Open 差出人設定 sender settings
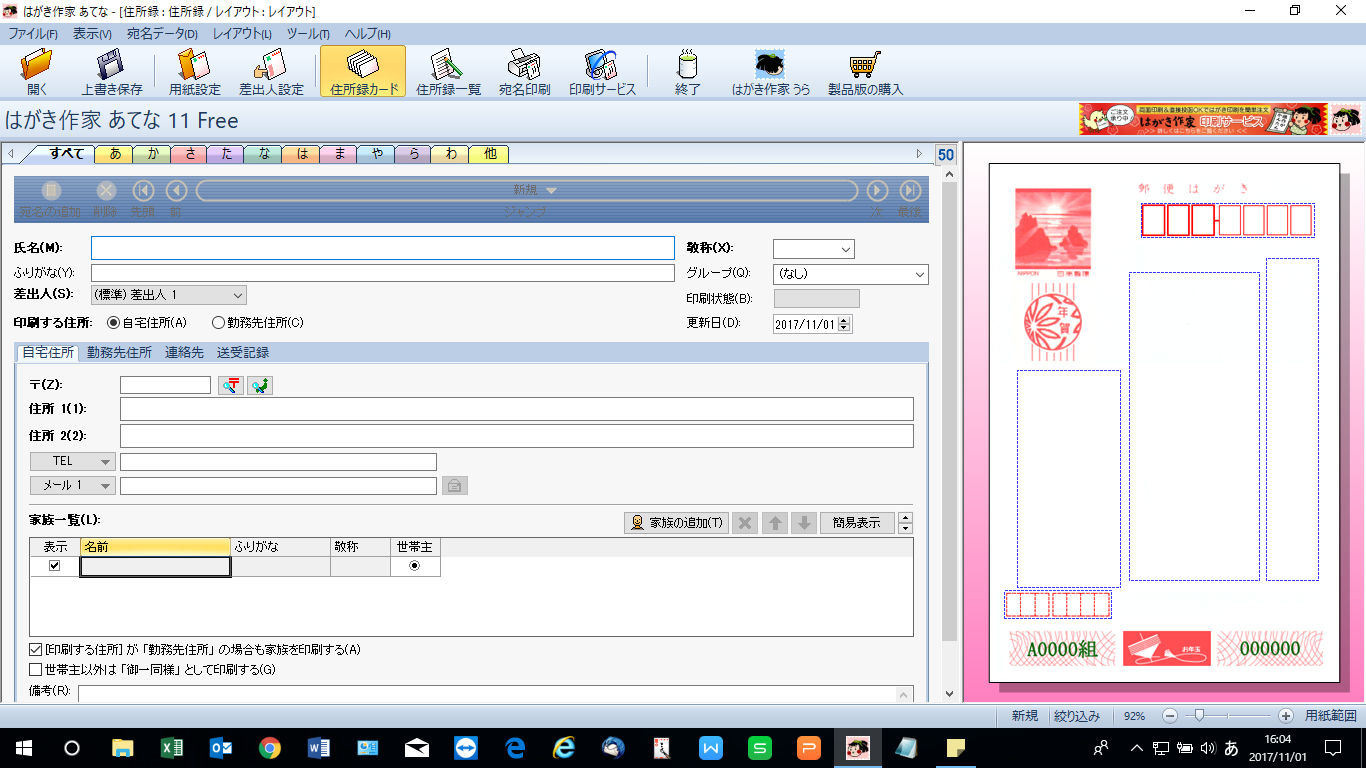The width and height of the screenshot is (1366, 768). 271,72
